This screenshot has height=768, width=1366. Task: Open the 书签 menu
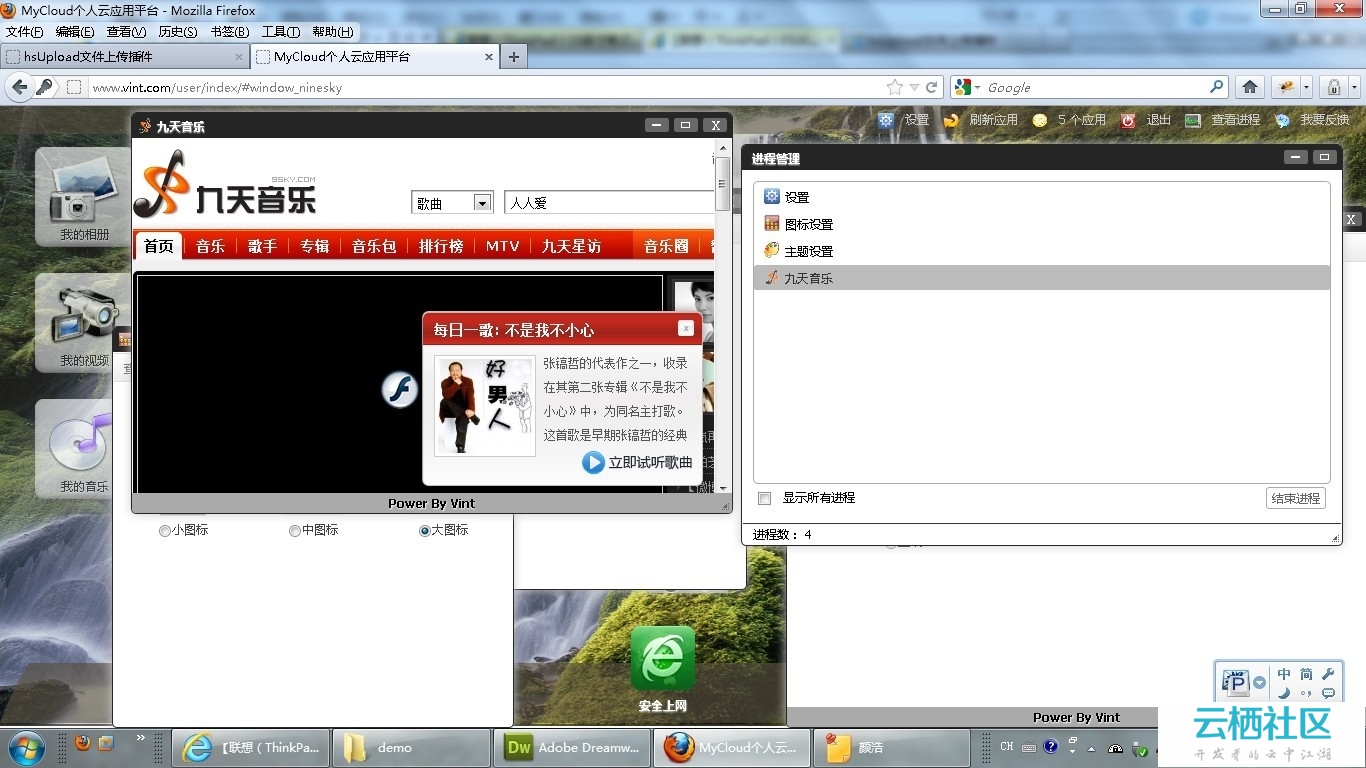(x=230, y=32)
